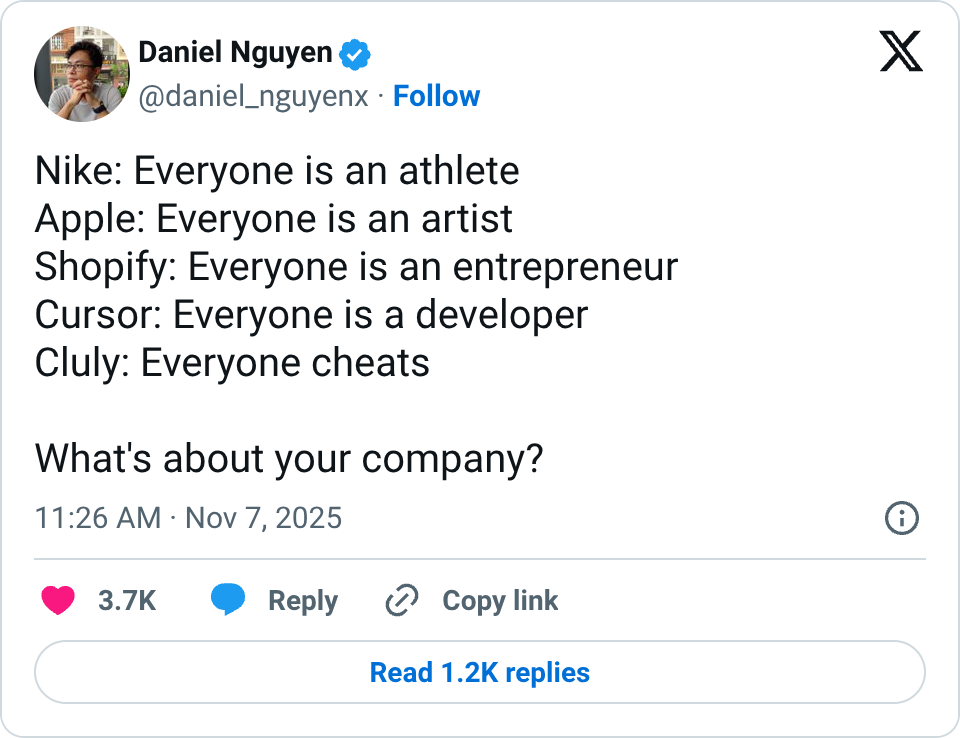The width and height of the screenshot is (960, 738).
Task: Open Read 1.2K replies
Action: (x=480, y=672)
